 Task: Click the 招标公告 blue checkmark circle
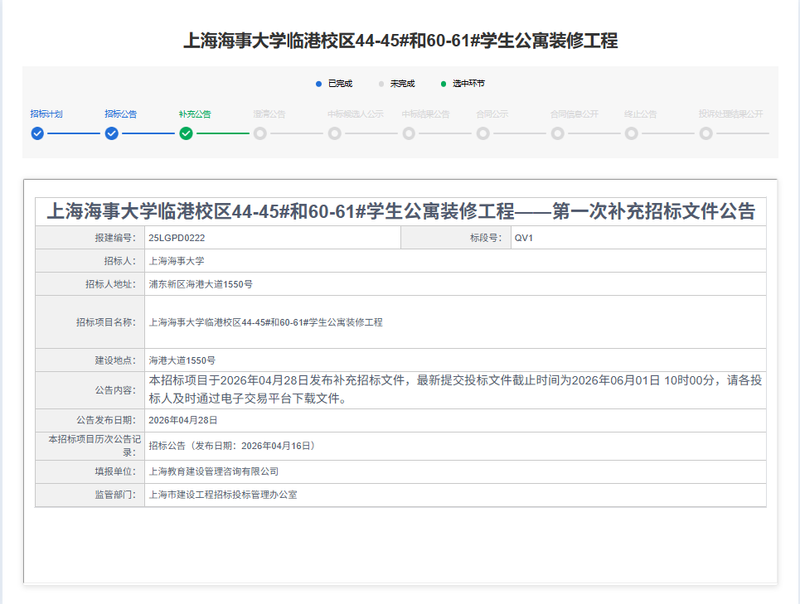(x=111, y=133)
